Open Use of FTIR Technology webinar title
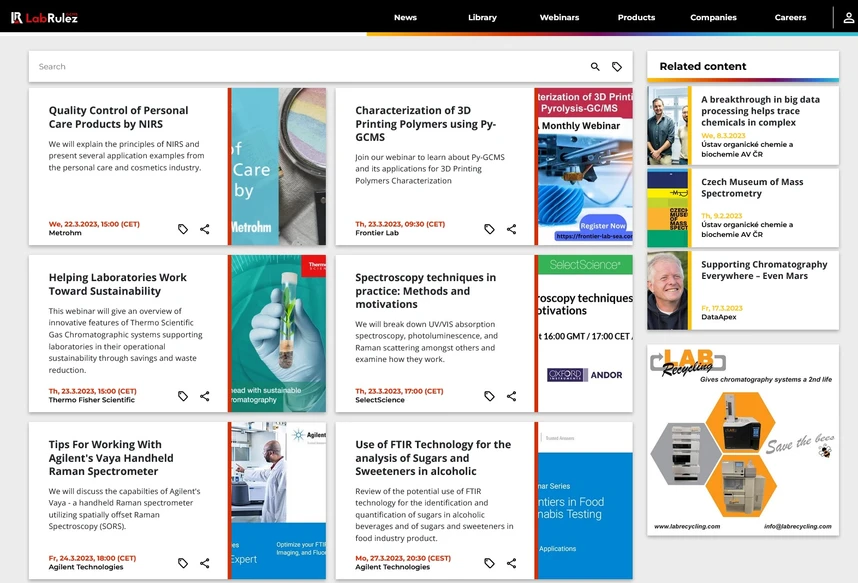The width and height of the screenshot is (858, 583). (433, 458)
